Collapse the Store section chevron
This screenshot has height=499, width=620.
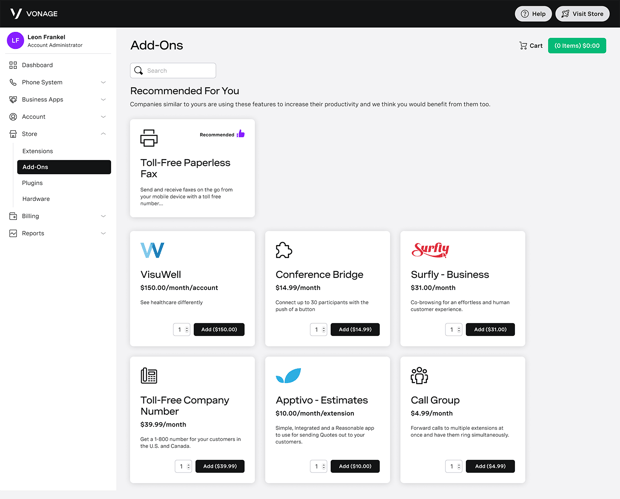pyautogui.click(x=103, y=134)
